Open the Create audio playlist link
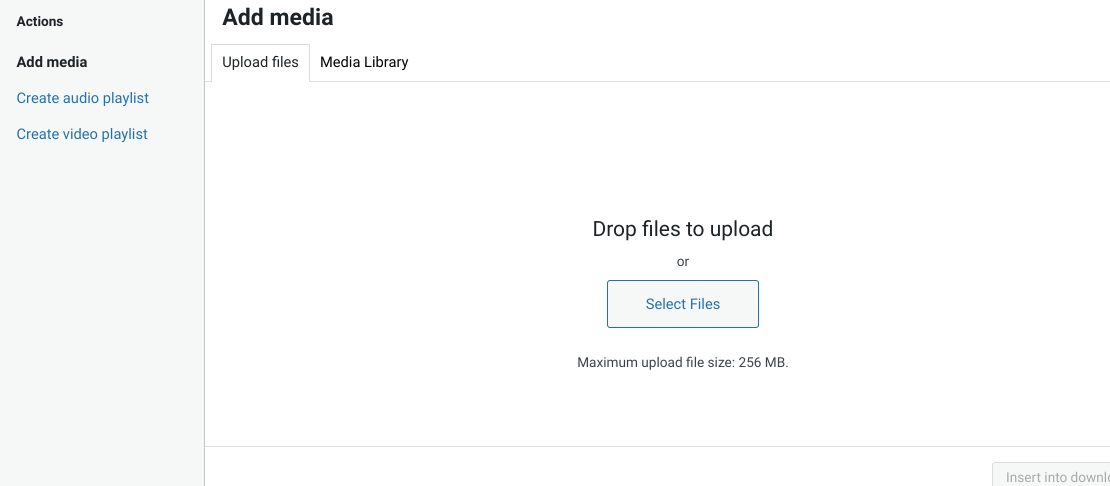This screenshot has height=486, width=1110. pos(83,98)
